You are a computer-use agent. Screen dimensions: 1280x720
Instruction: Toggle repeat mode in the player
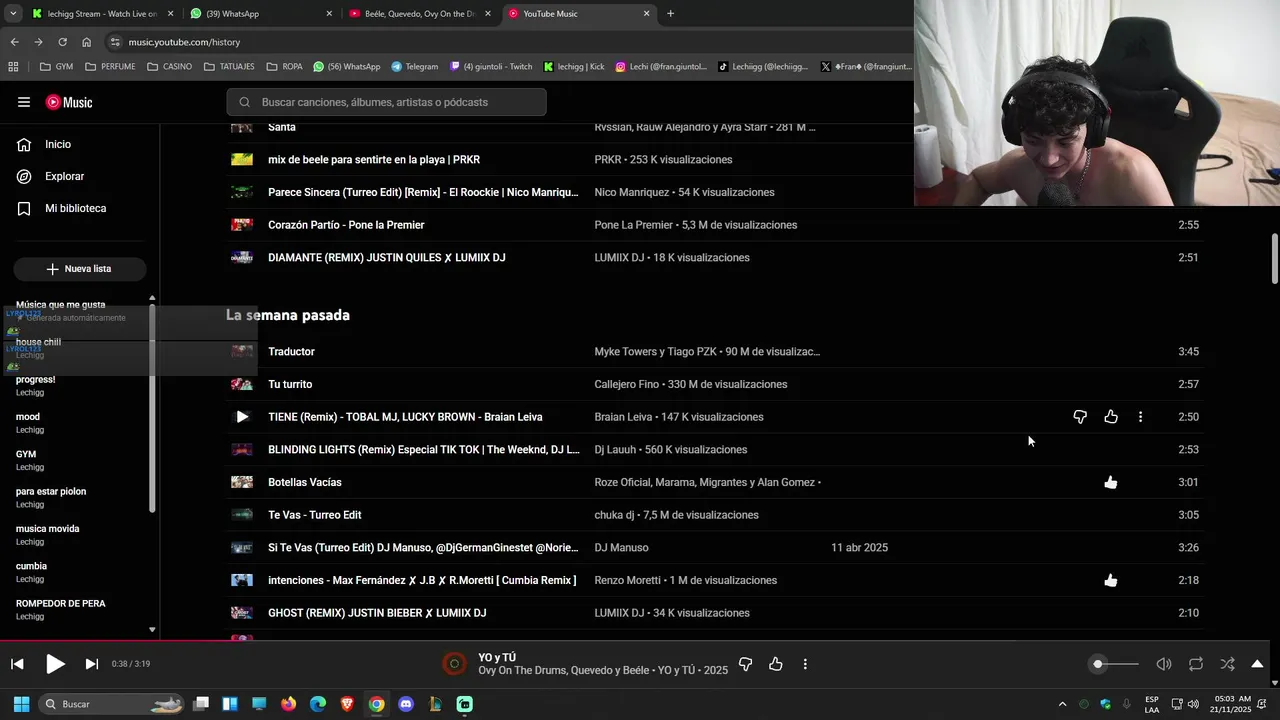coord(1196,664)
